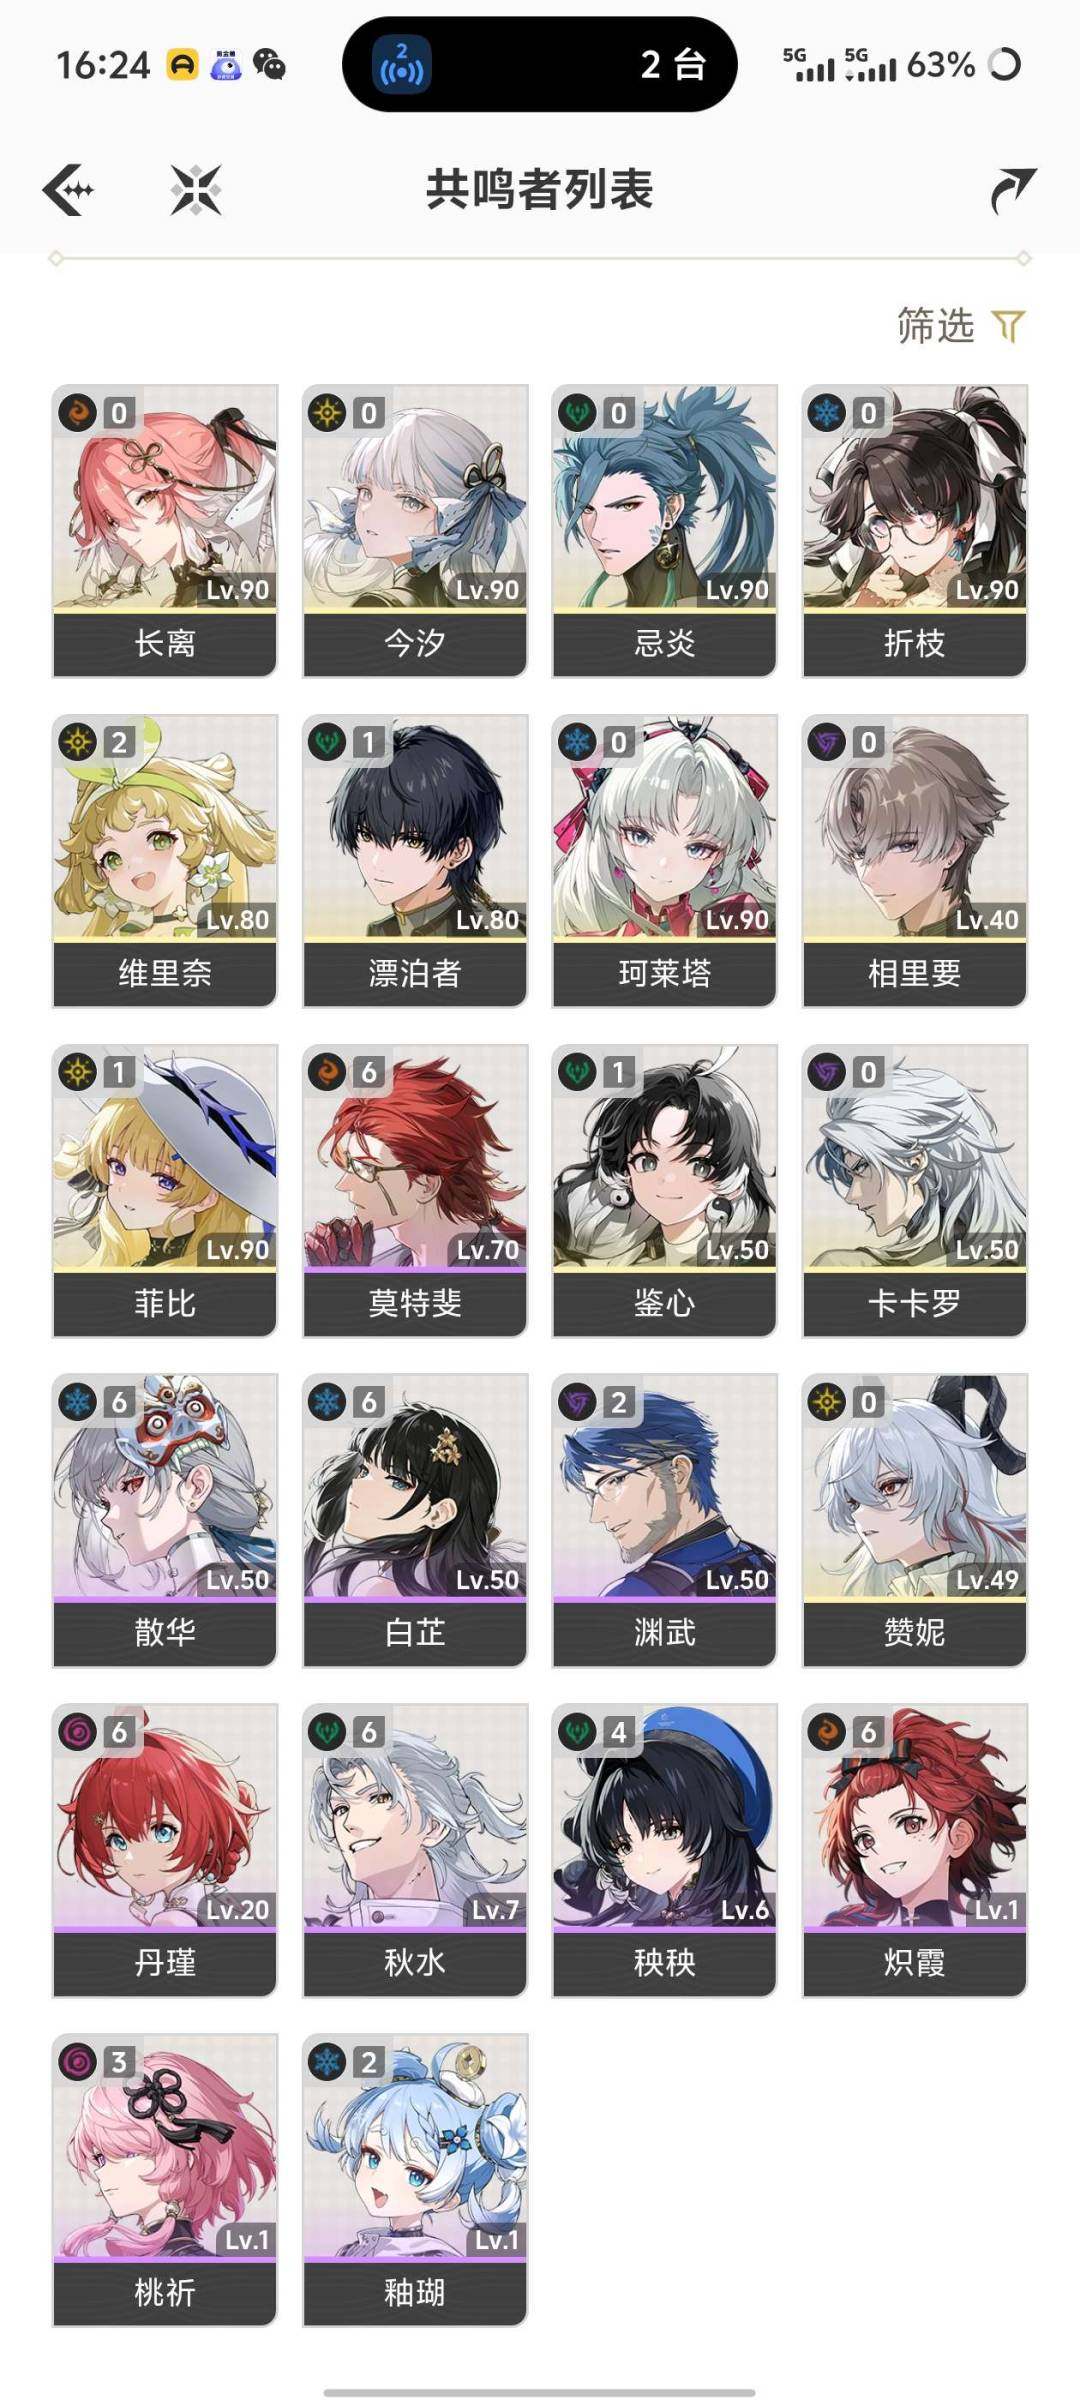1080x2400 pixels.
Task: Open the casting pill showing 2 台
Action: (540, 65)
